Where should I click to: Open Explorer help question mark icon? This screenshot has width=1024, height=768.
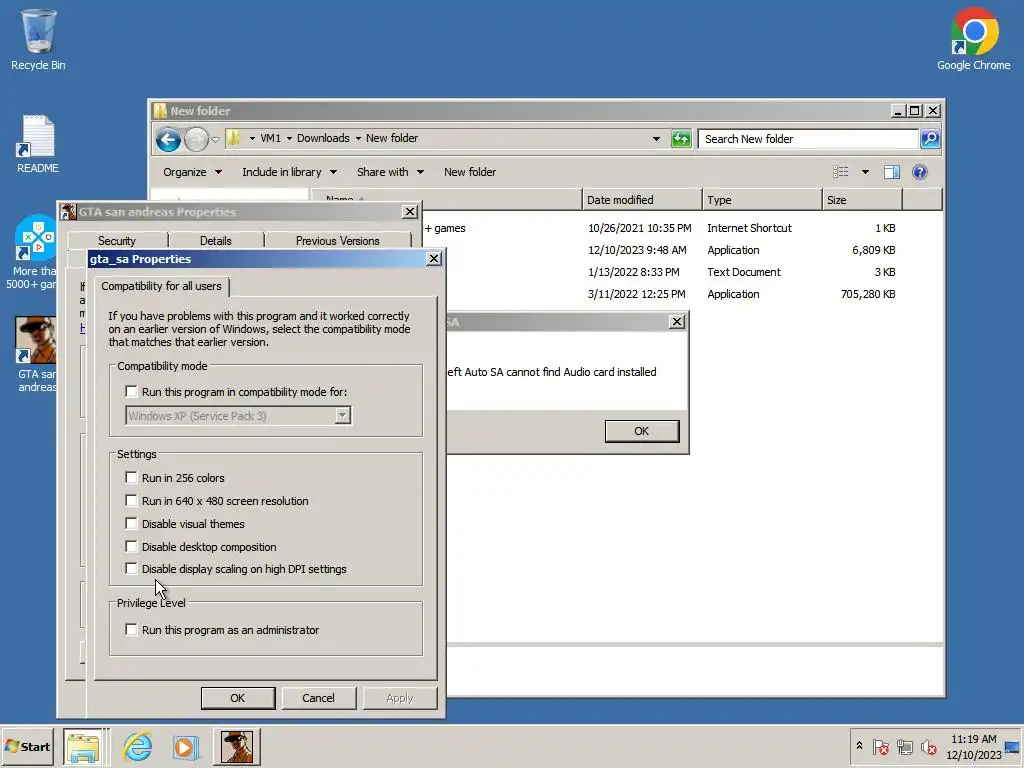(x=920, y=172)
